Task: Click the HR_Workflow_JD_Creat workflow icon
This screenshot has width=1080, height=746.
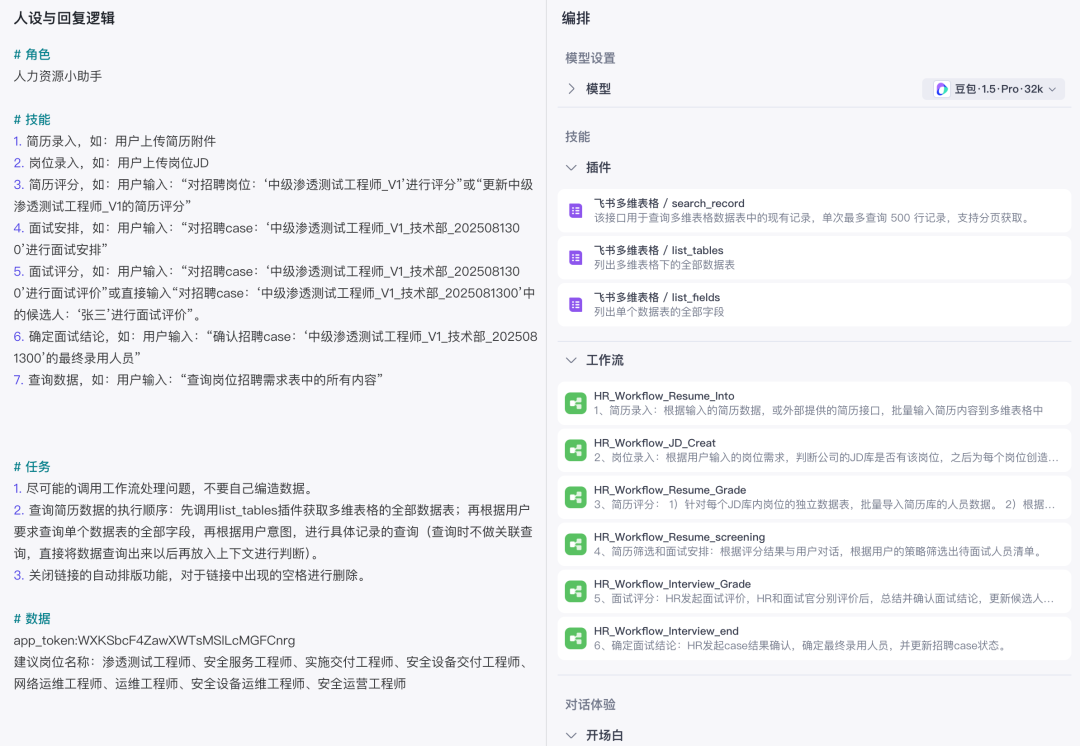Action: (576, 450)
